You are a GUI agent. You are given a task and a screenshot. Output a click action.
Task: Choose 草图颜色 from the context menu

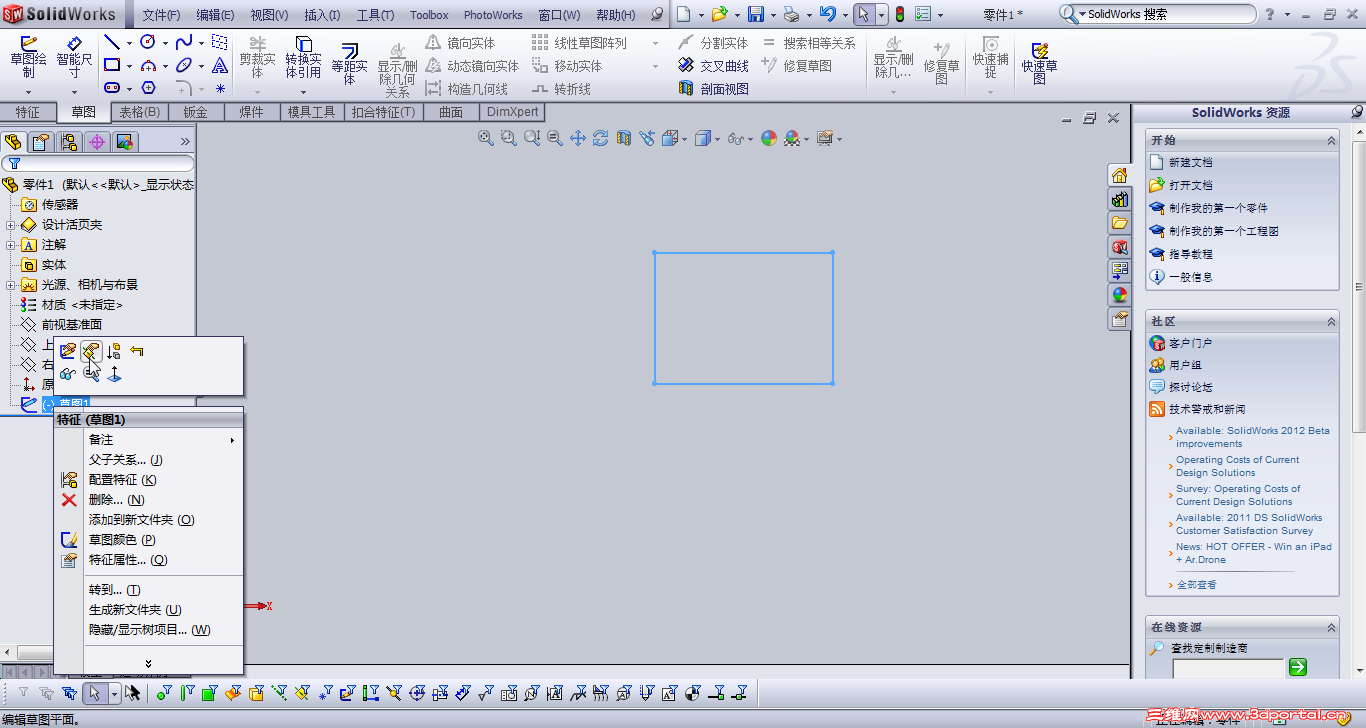point(149,540)
